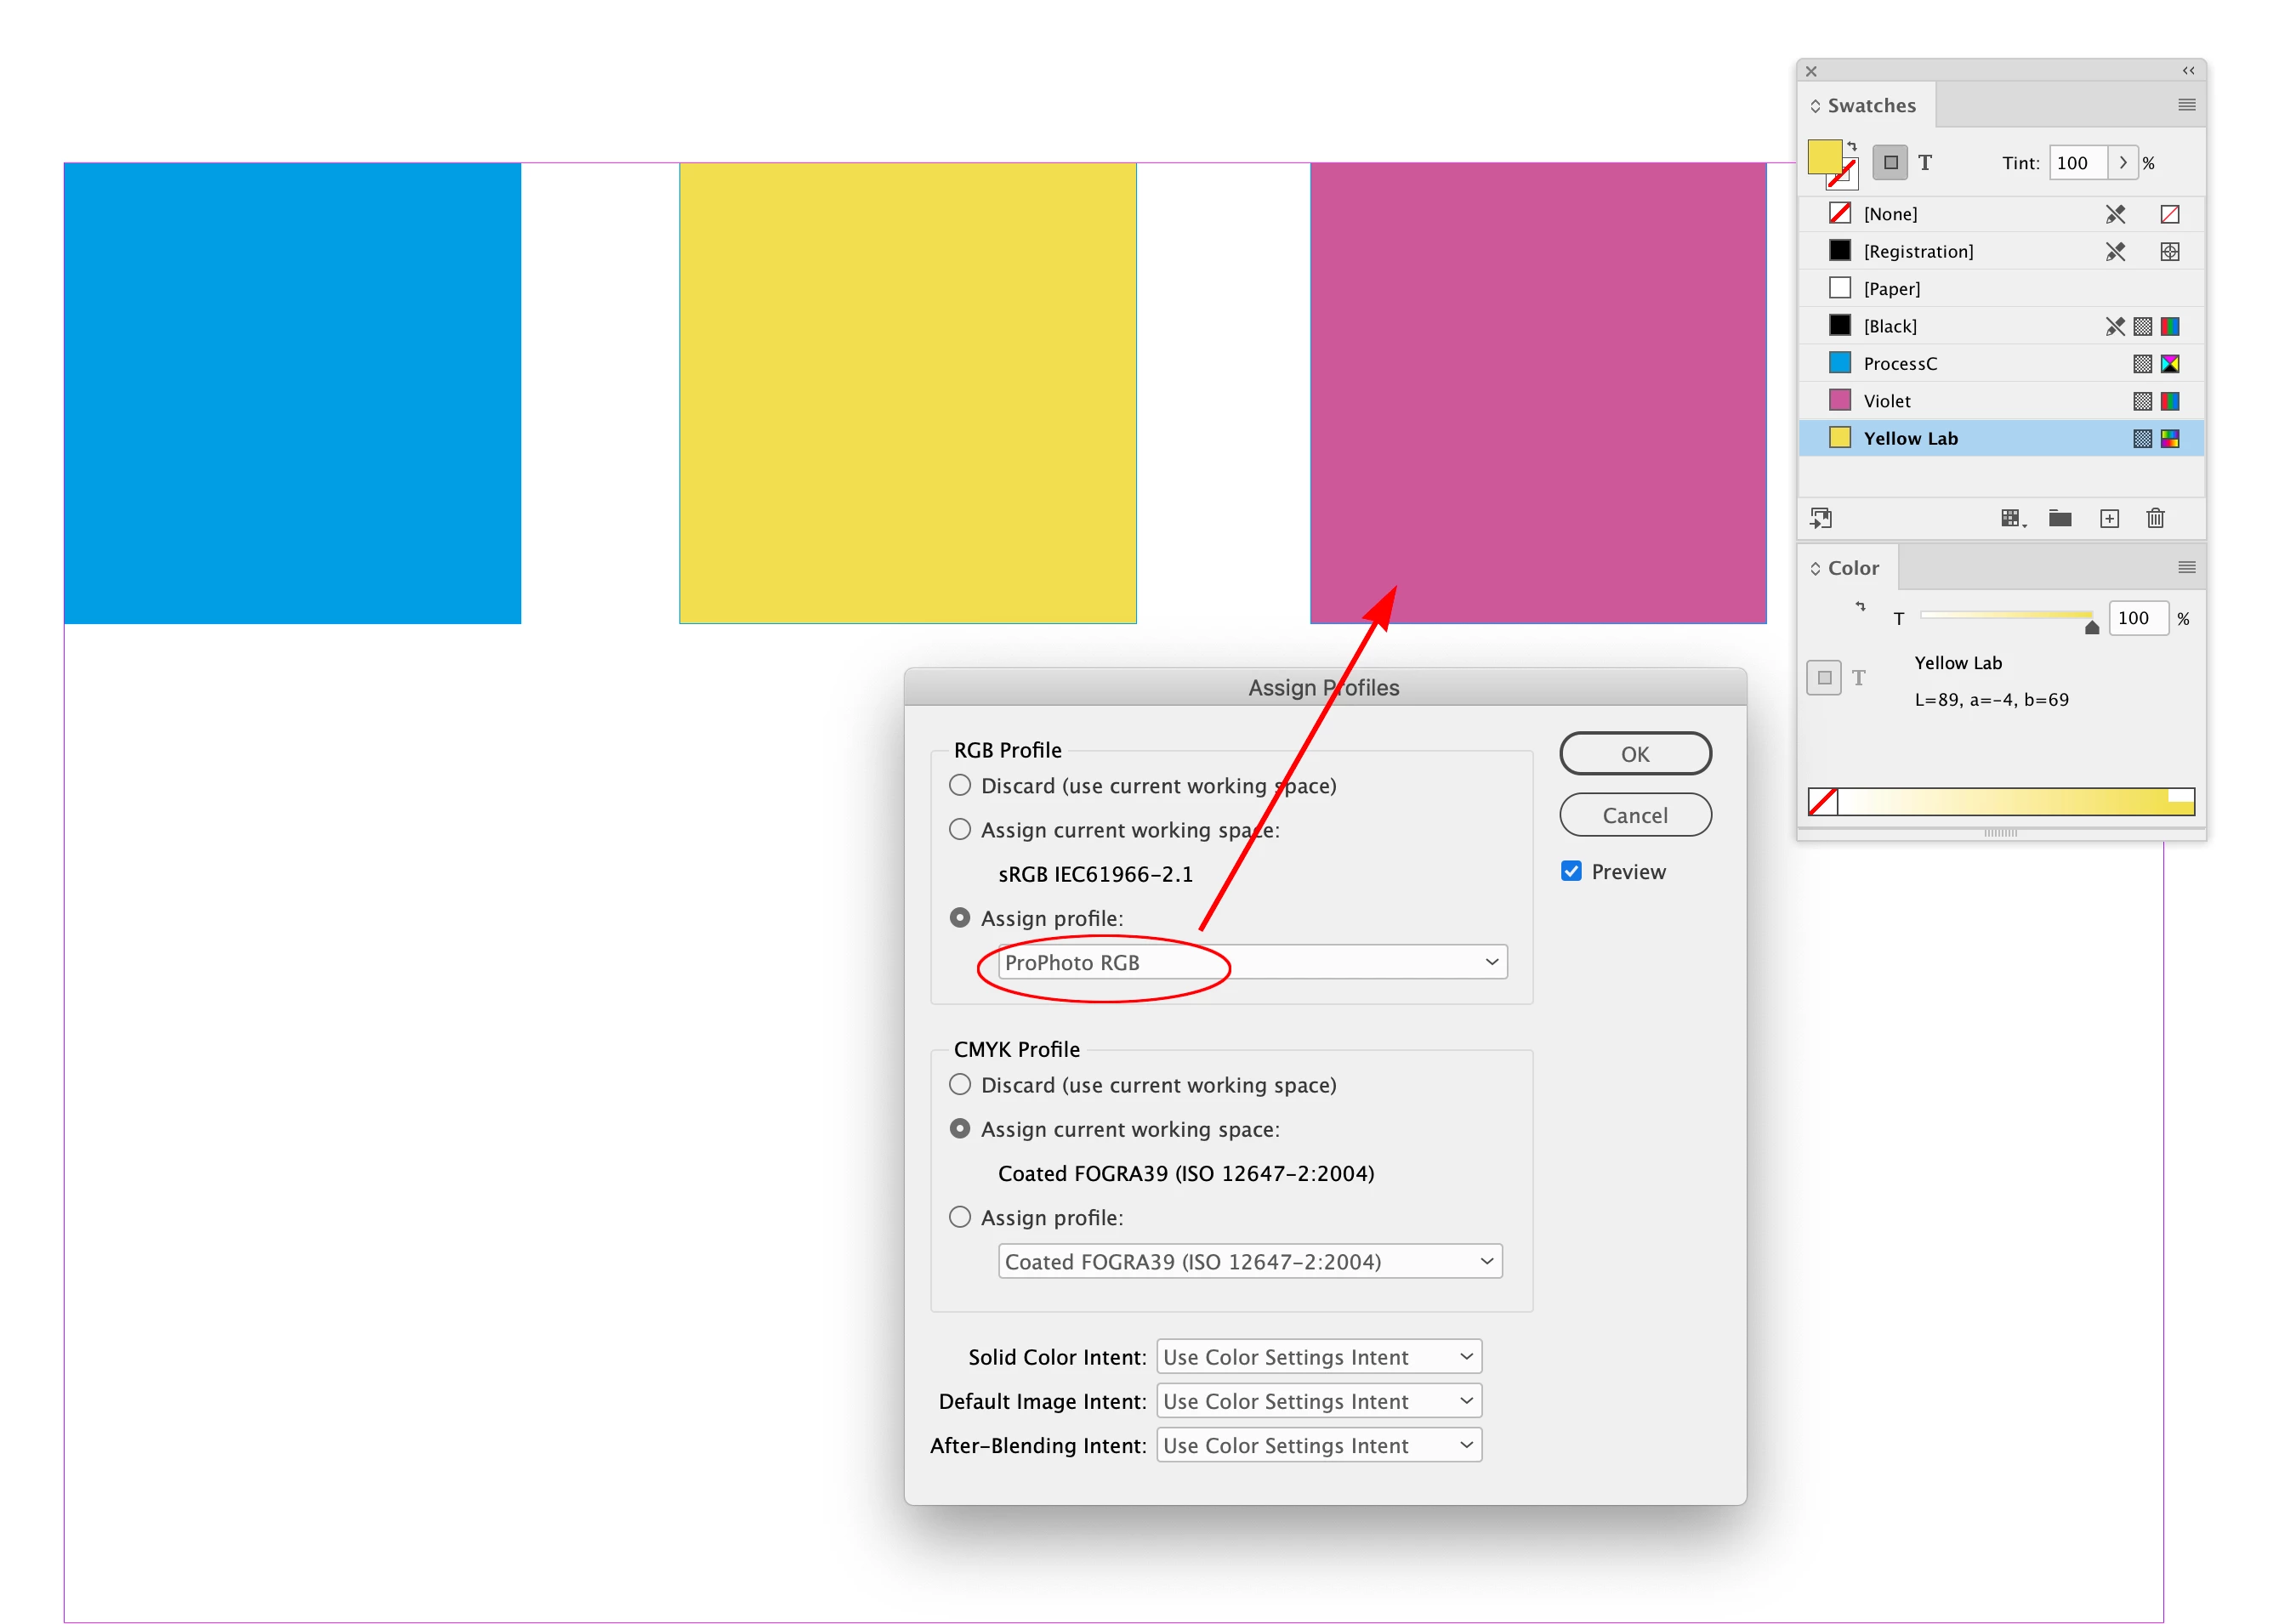Viewport: 2279px width, 1624px height.
Task: Select CMYK Assign profile radio button
Action: [960, 1217]
